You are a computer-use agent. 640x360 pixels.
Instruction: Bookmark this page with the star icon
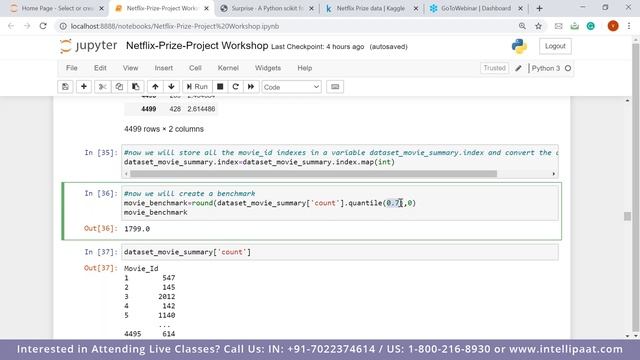[x=538, y=26]
